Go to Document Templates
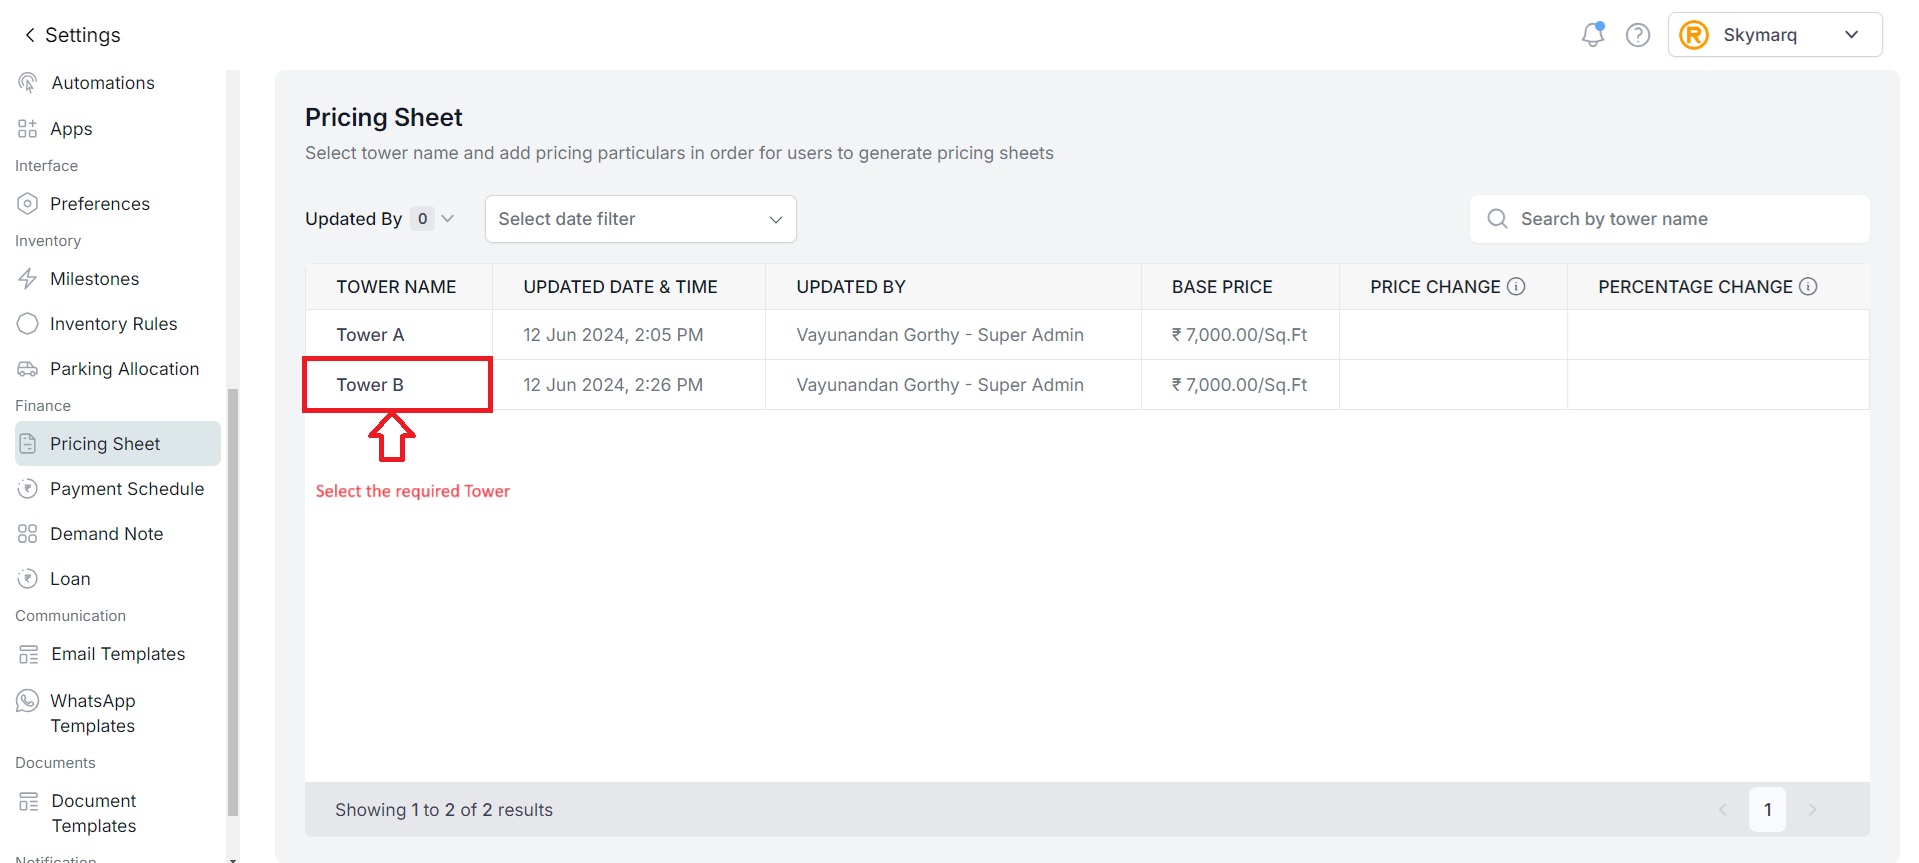This screenshot has width=1919, height=863. pyautogui.click(x=94, y=813)
